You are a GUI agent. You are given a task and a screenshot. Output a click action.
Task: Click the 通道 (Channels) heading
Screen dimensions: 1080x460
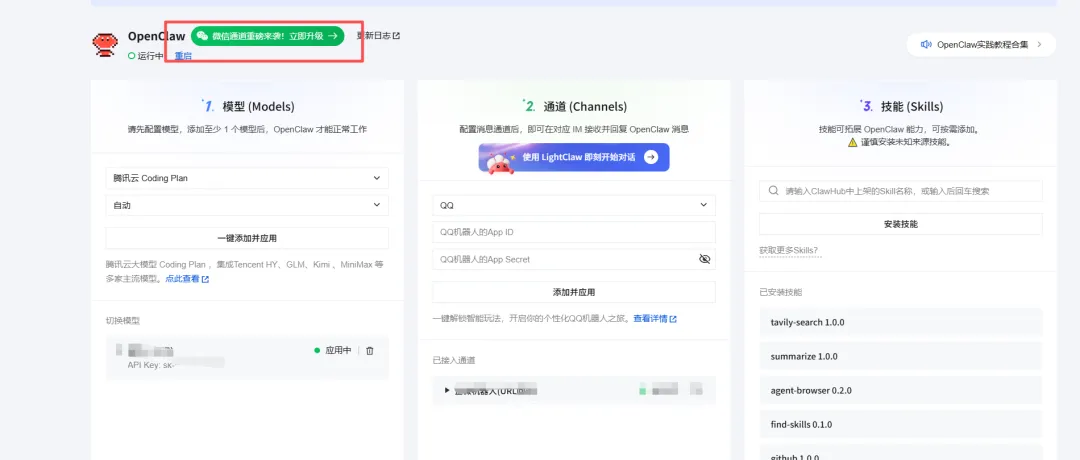(585, 107)
